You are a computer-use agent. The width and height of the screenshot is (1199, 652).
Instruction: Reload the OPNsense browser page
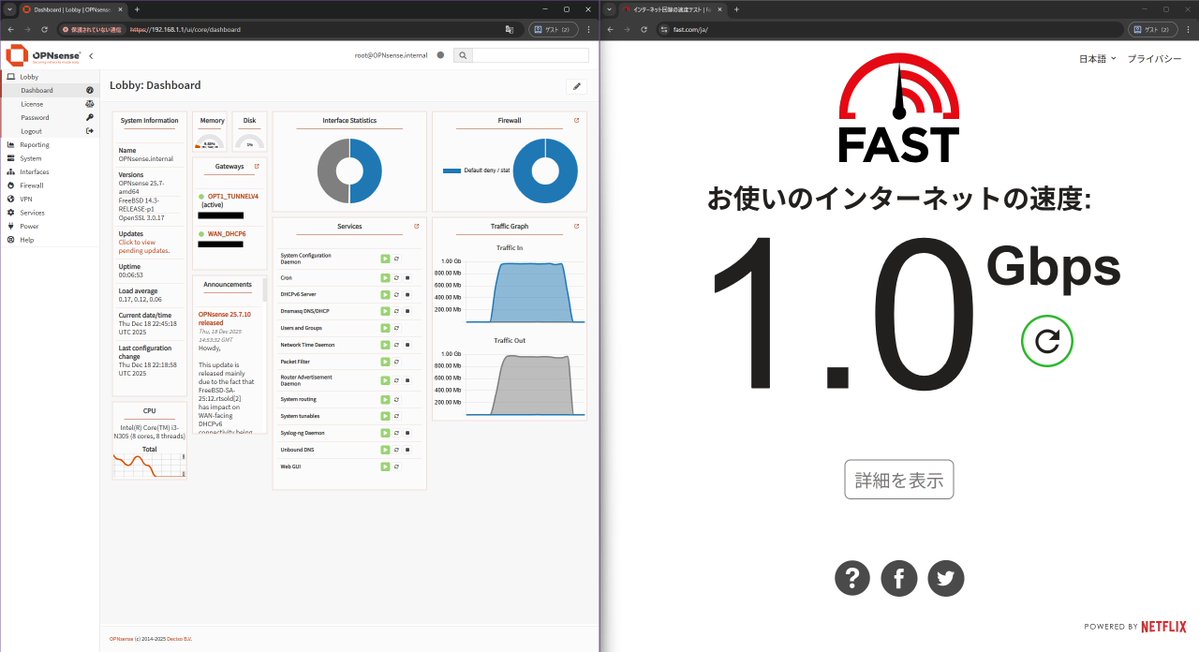[44, 29]
